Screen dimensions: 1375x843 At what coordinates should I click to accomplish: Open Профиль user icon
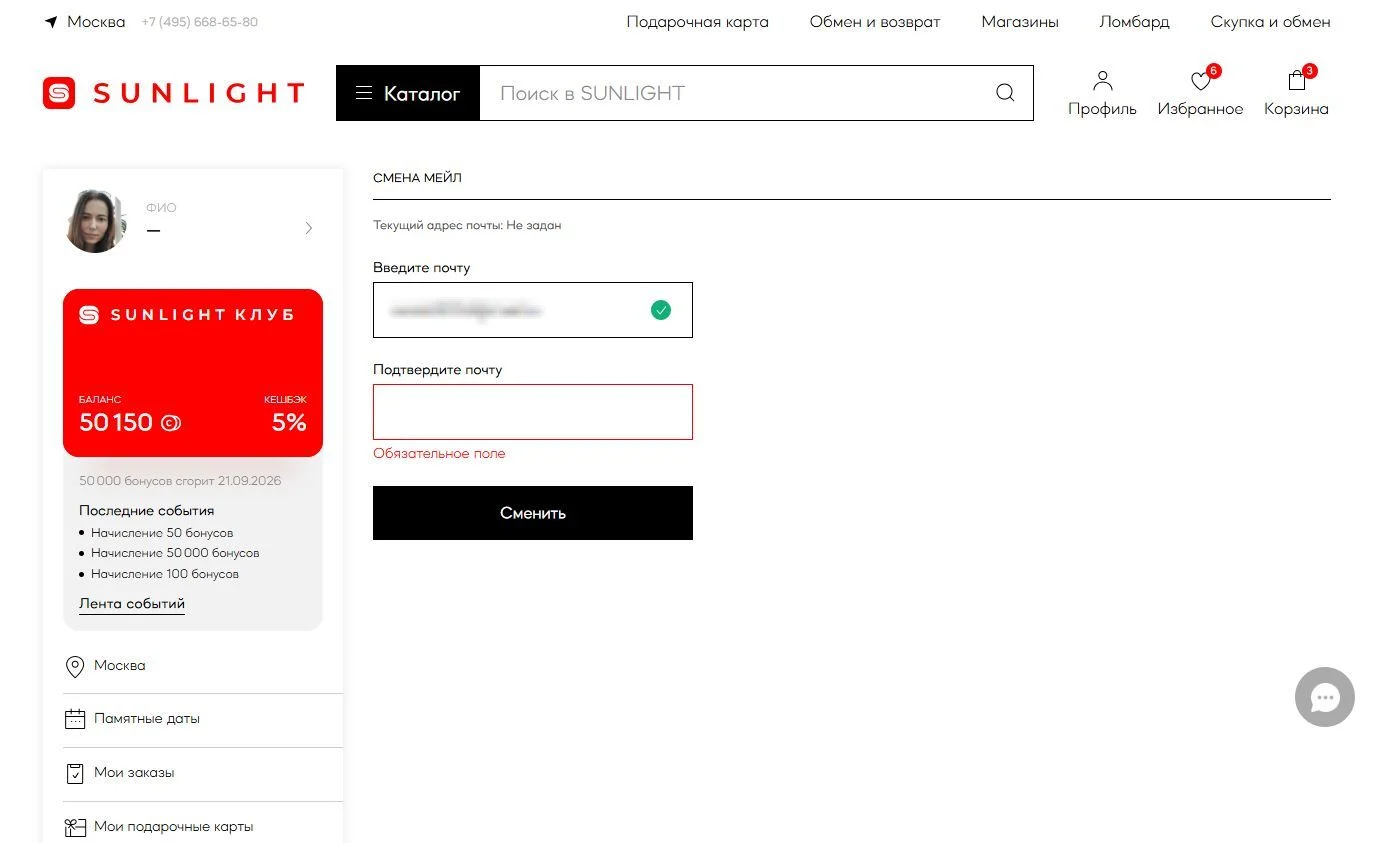click(x=1102, y=81)
